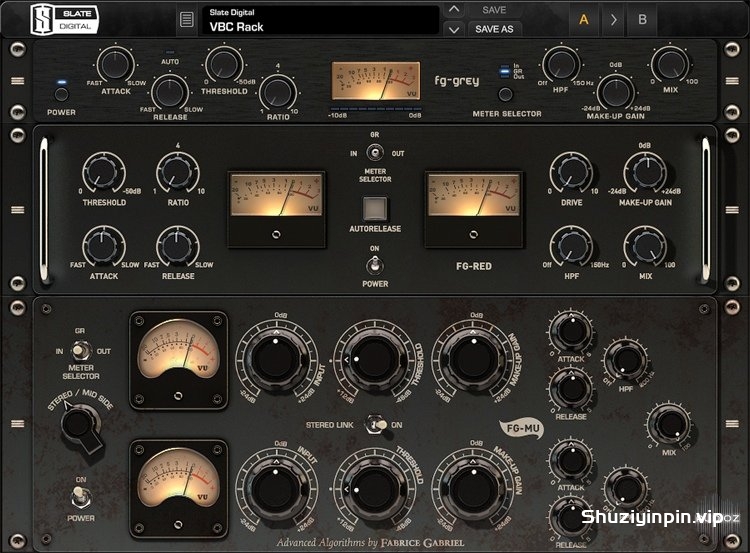The width and height of the screenshot is (750, 553).
Task: Switch to preset slot A
Action: pos(584,20)
